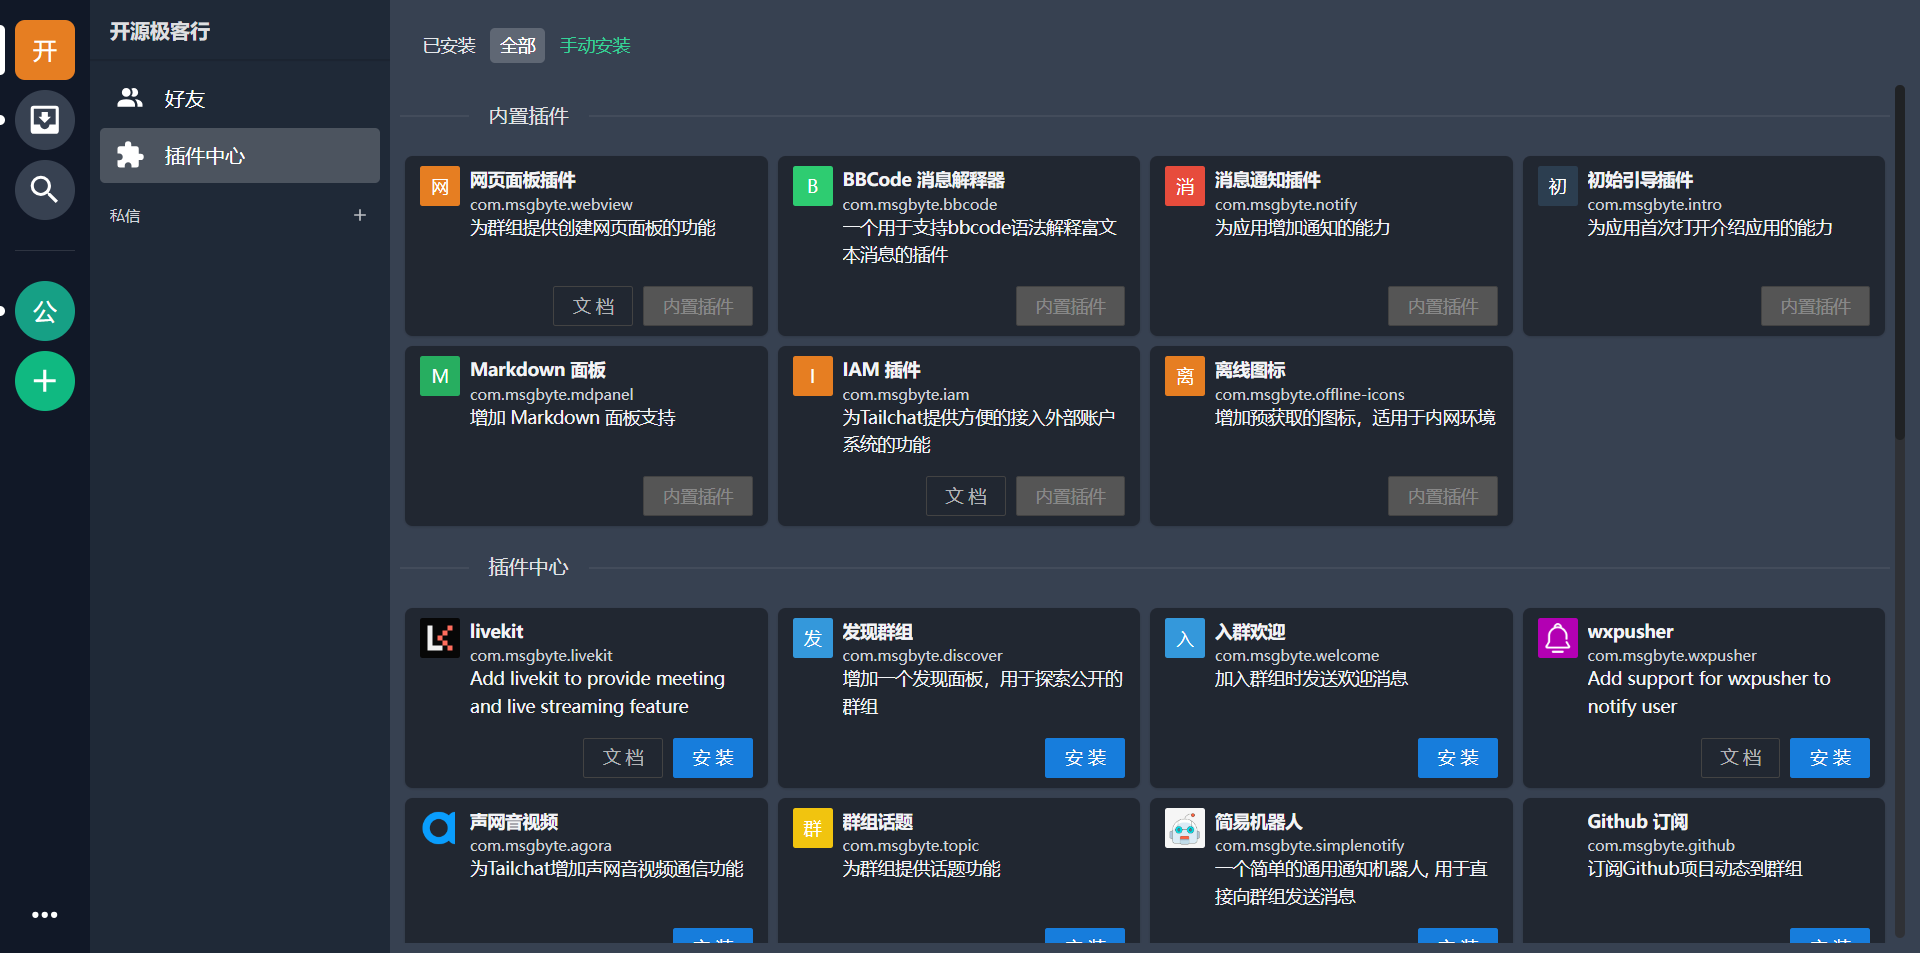The image size is (1920, 953).
Task: Open the 手动安装 tab
Action: pos(595,45)
